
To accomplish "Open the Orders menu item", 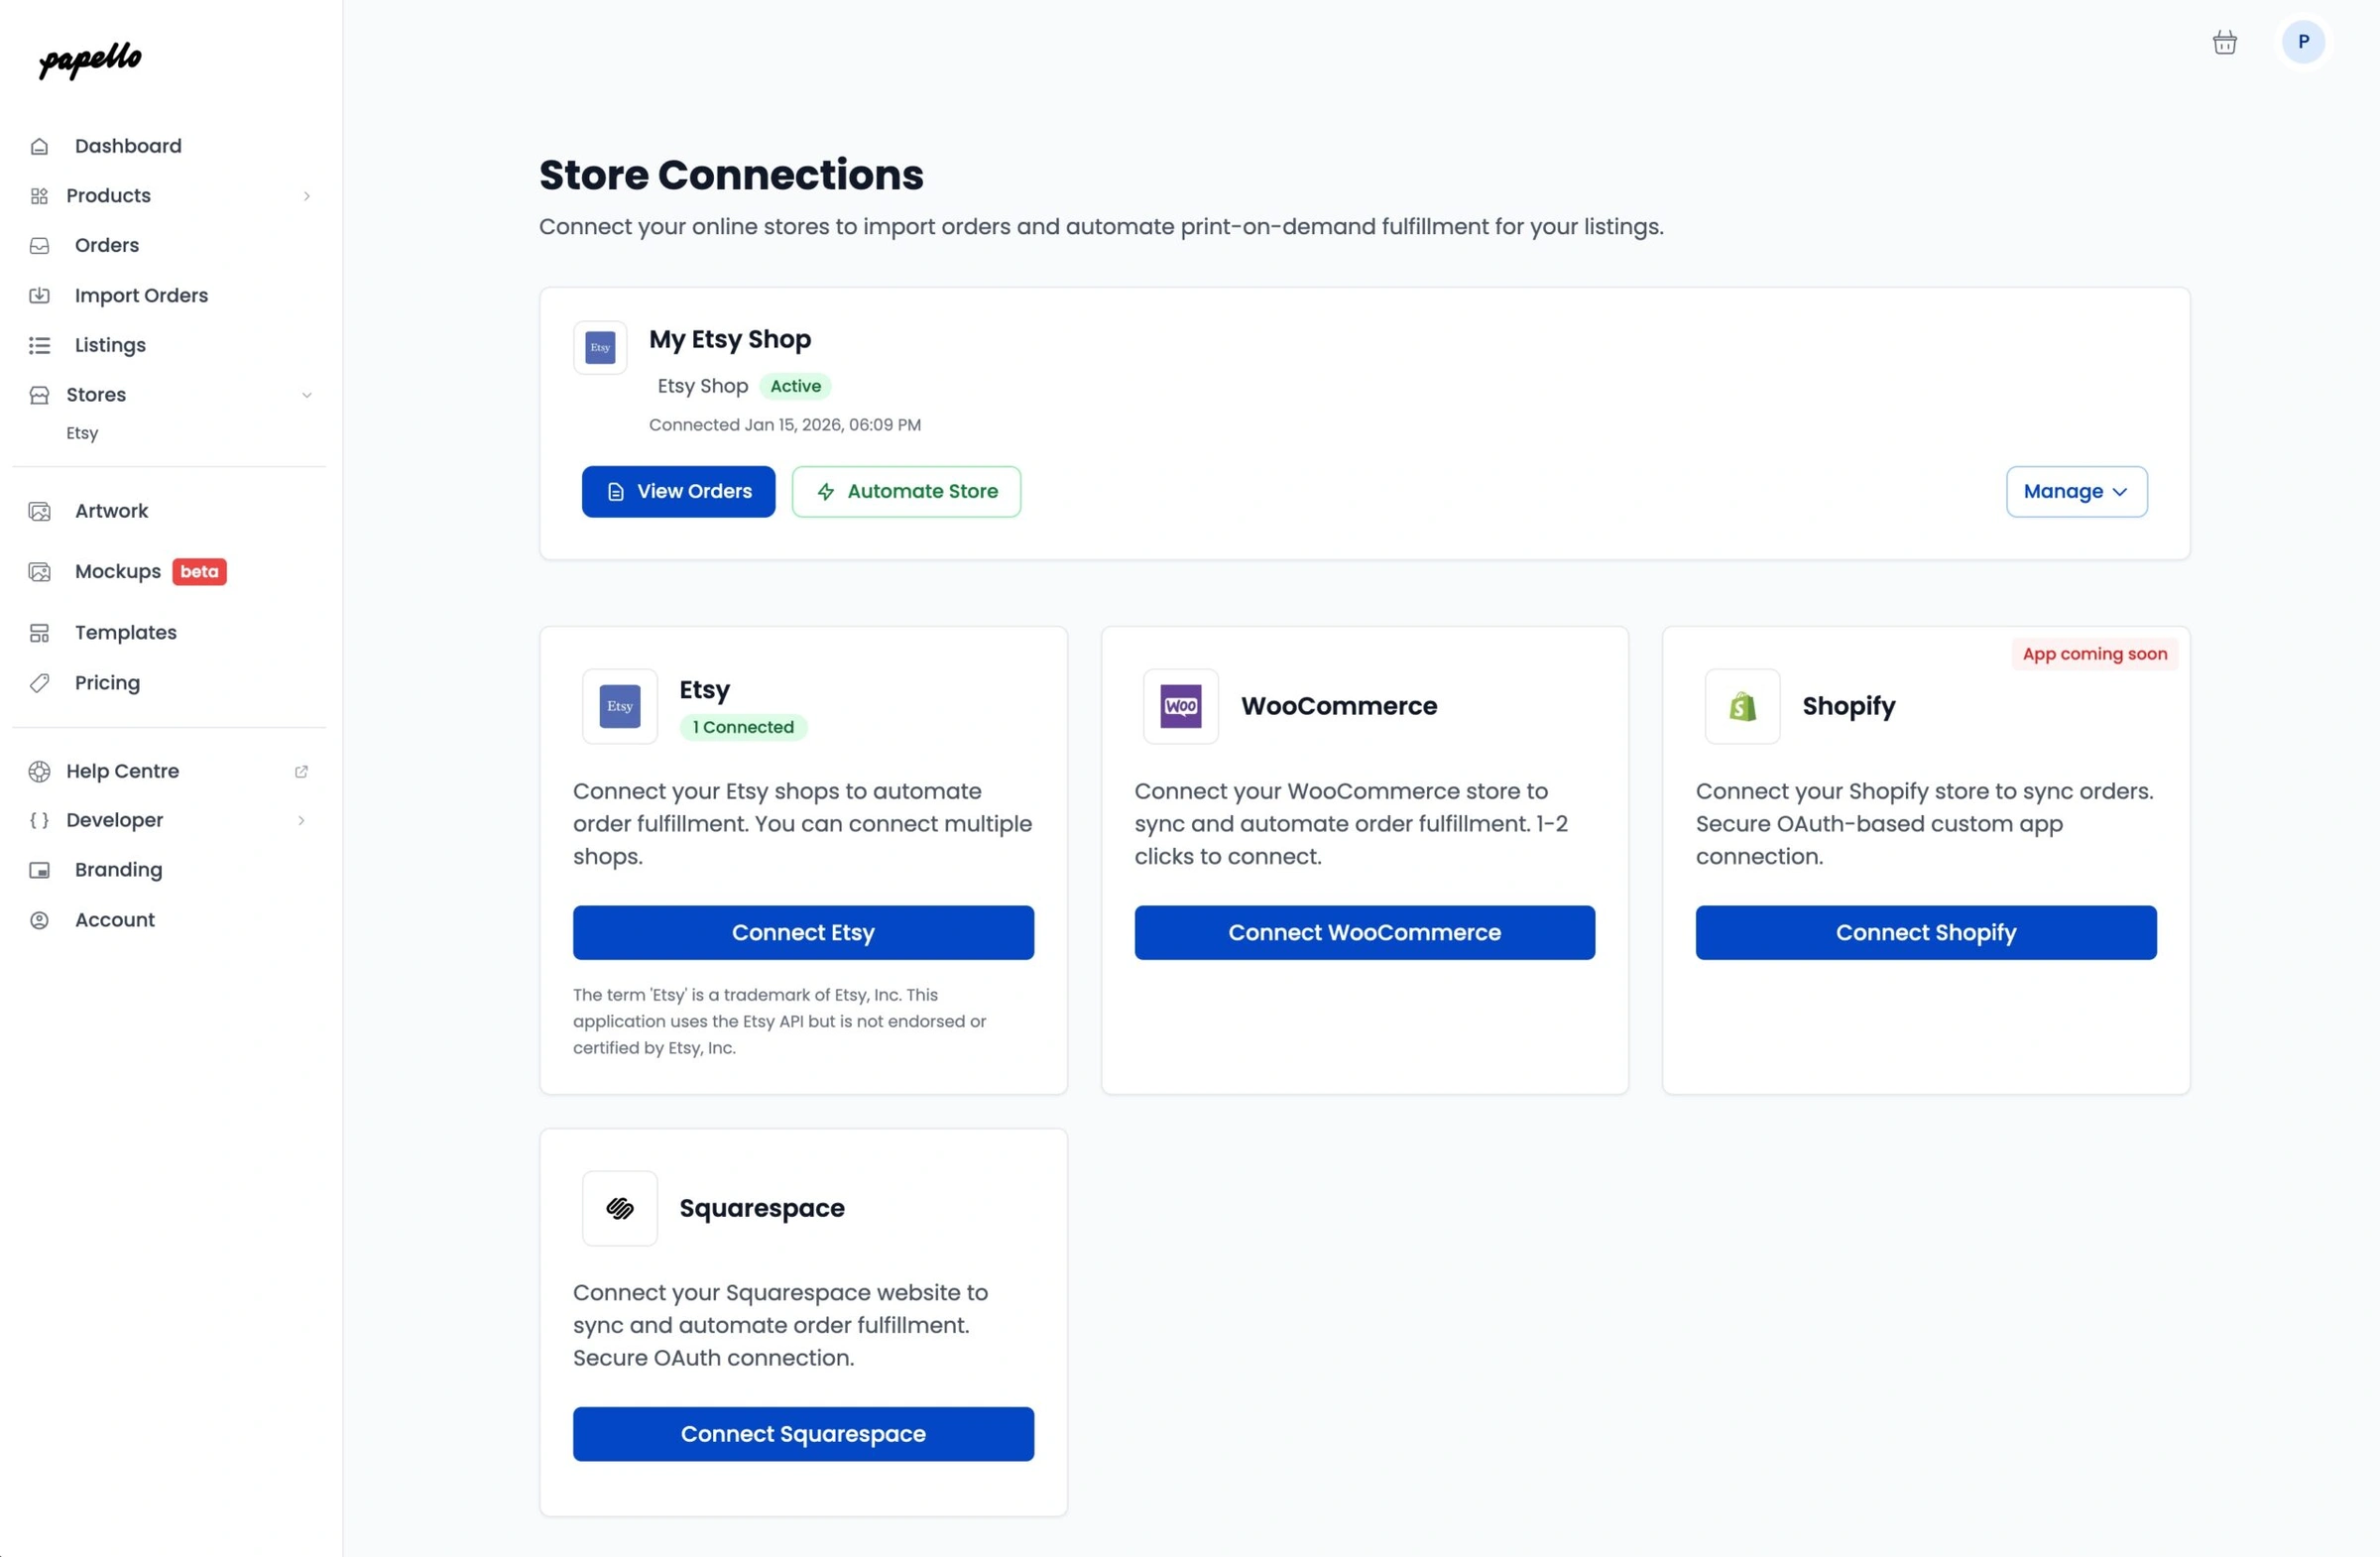I will click(x=106, y=245).
